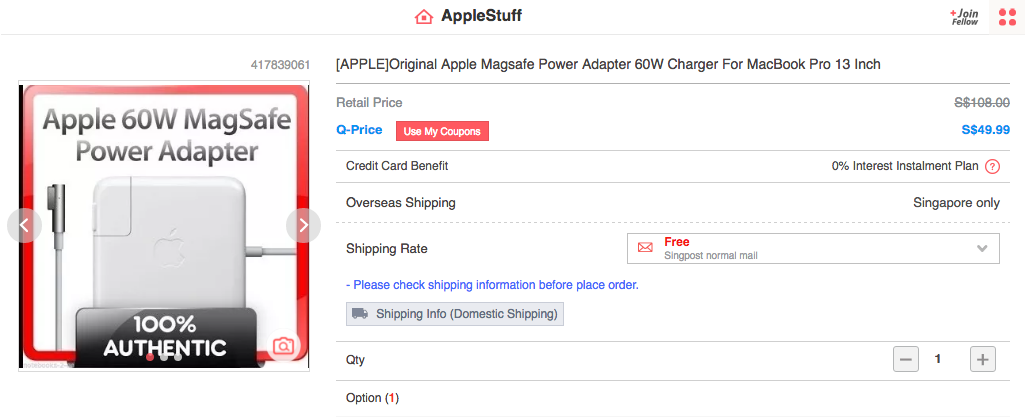Click the Credit Card Benefit label
The image size is (1026, 417).
397,166
